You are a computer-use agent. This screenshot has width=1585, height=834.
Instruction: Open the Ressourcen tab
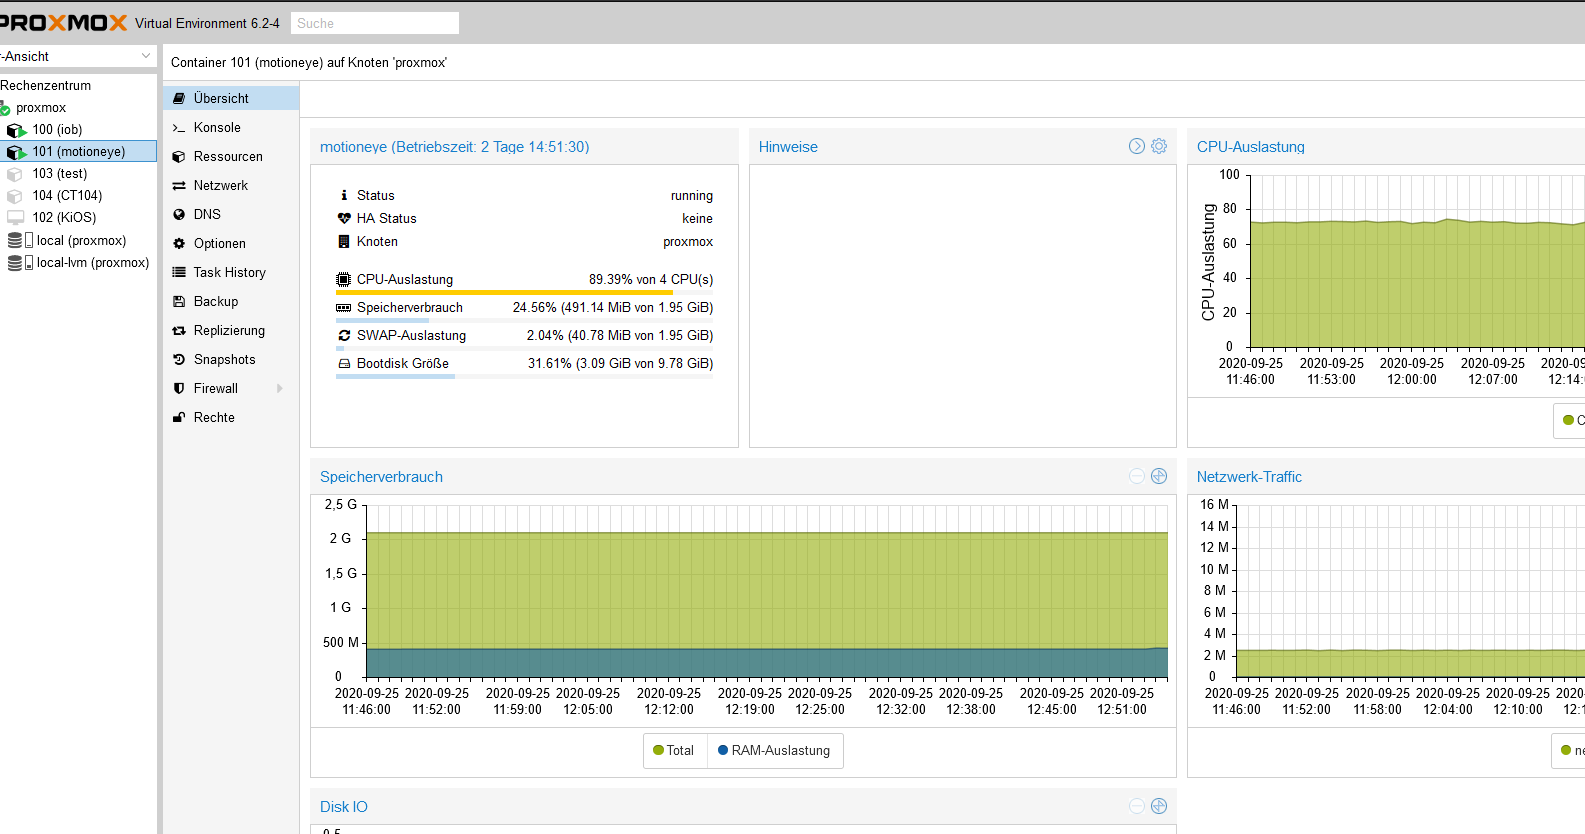point(231,156)
